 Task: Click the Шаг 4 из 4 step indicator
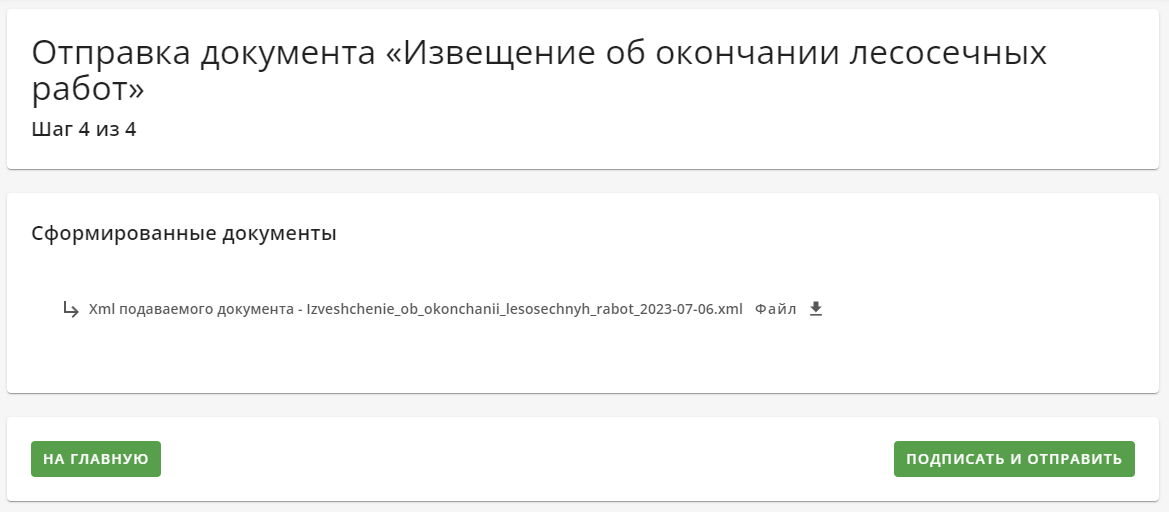(84, 130)
